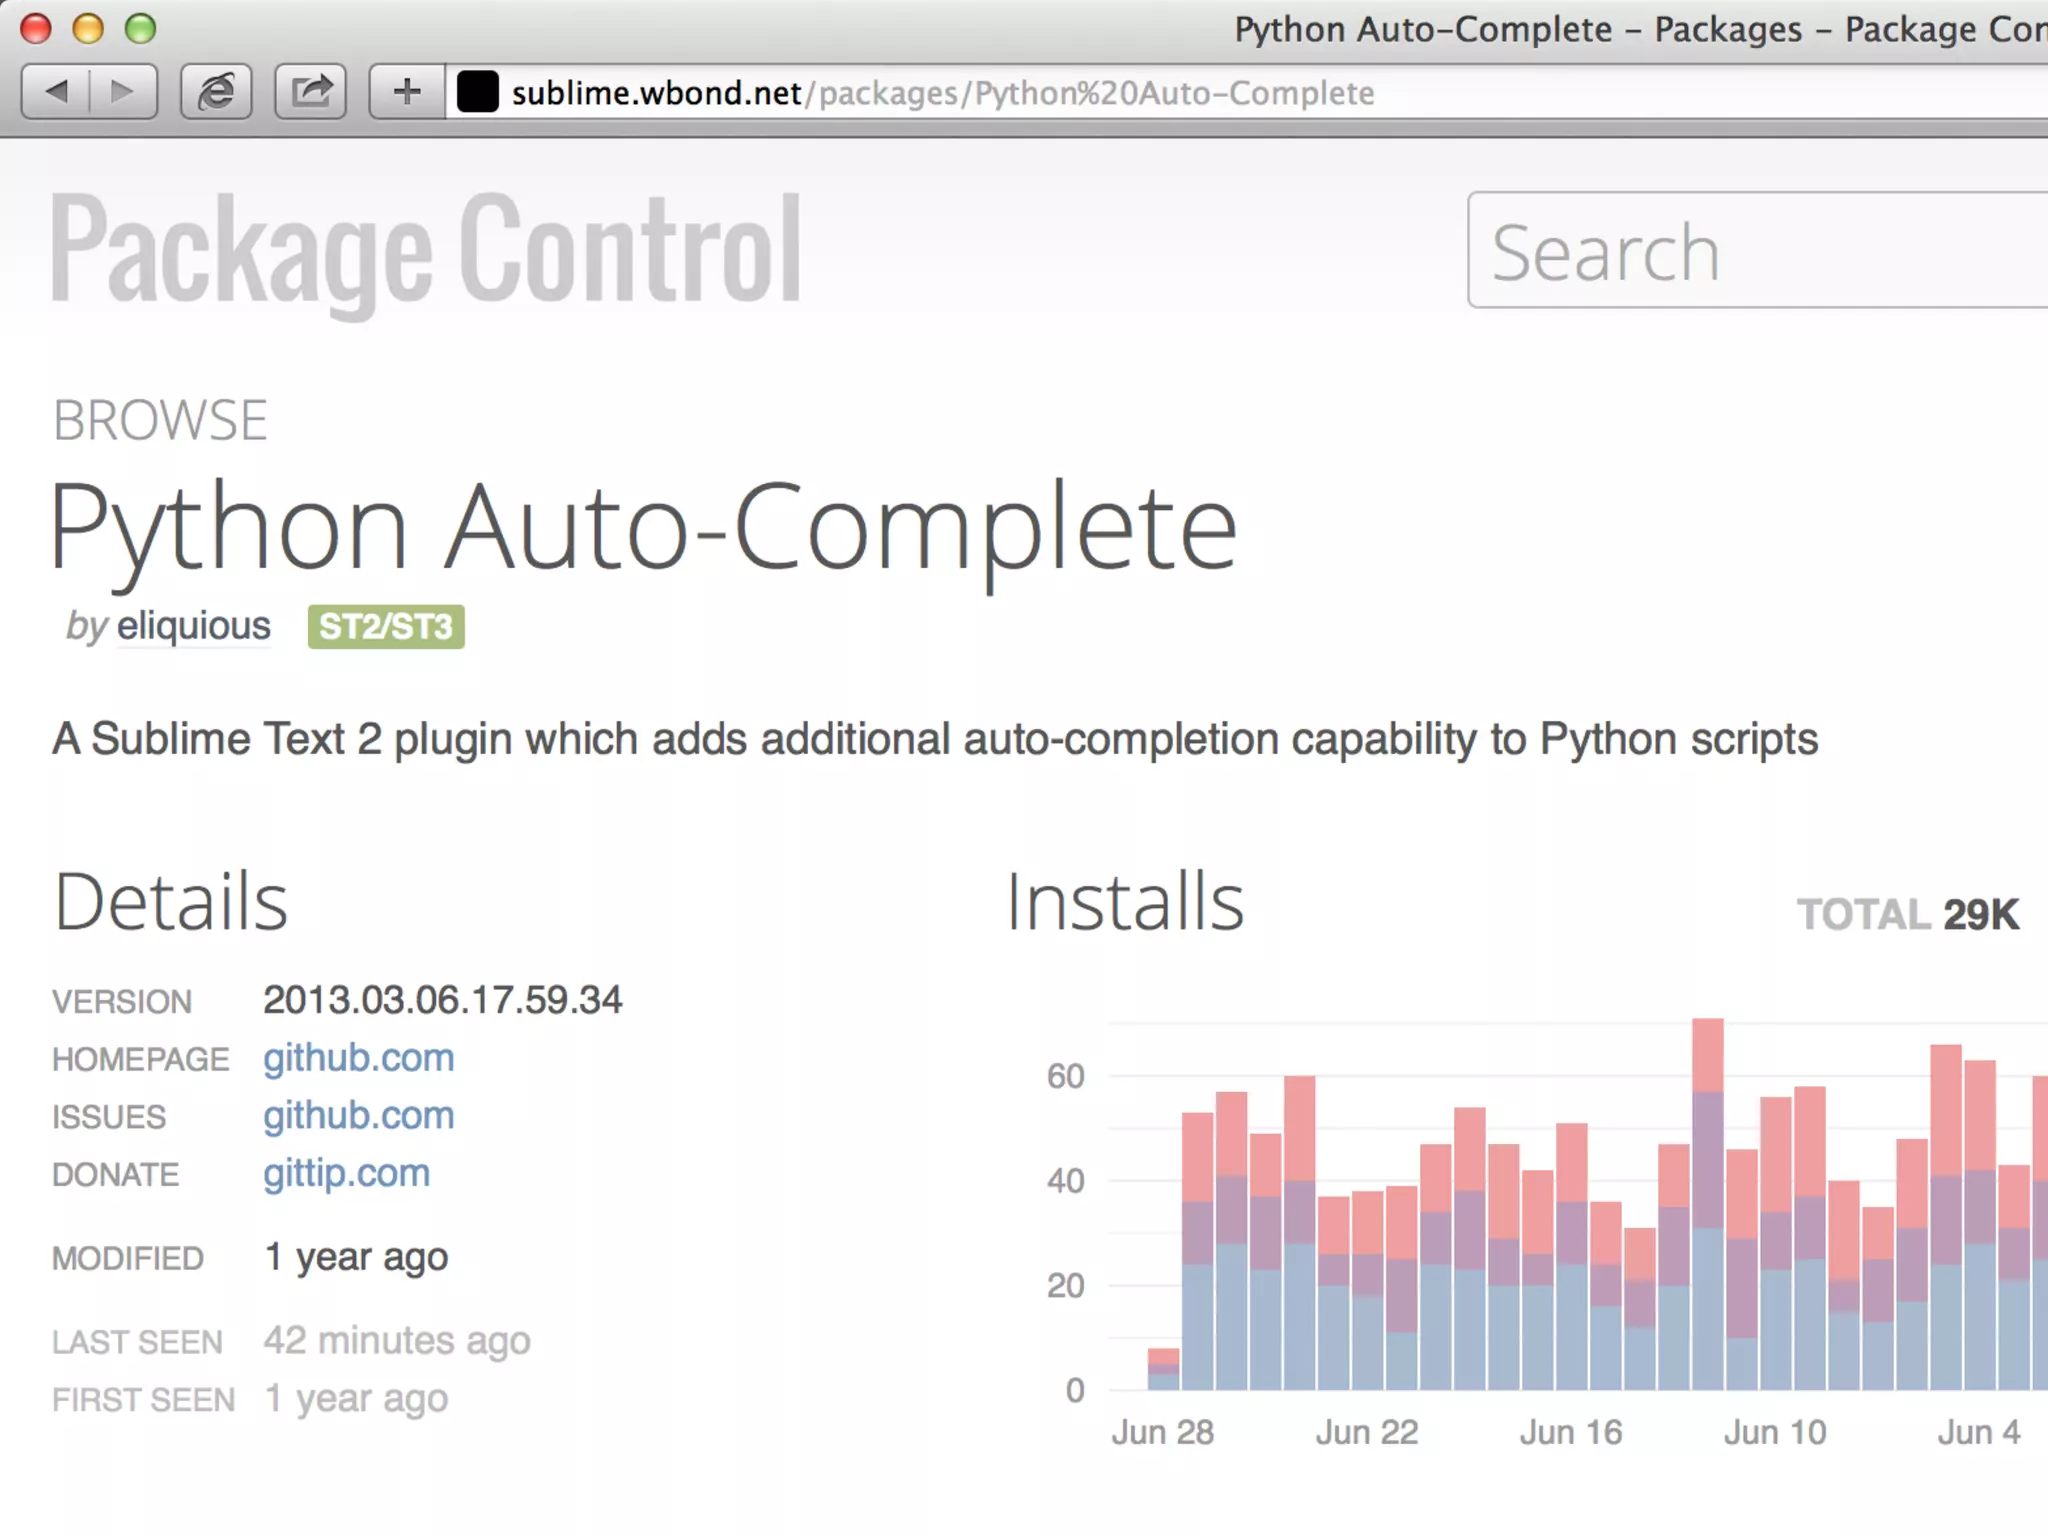
Task: Add bookmark with the plus button
Action: 406,92
